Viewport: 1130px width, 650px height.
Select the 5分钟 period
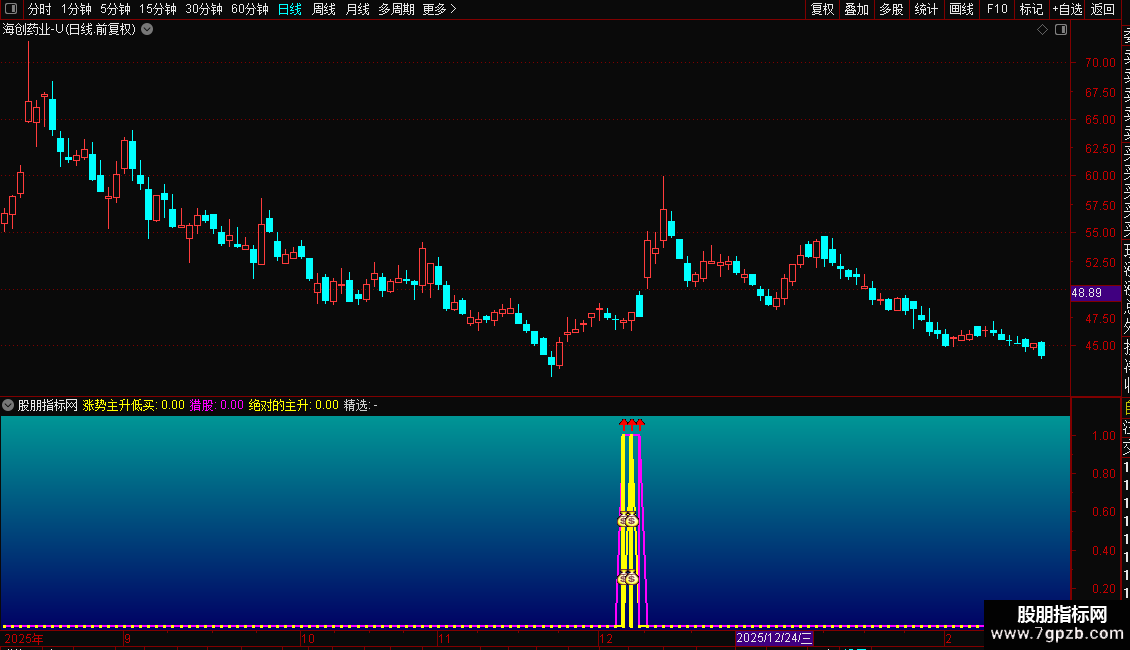[x=115, y=9]
